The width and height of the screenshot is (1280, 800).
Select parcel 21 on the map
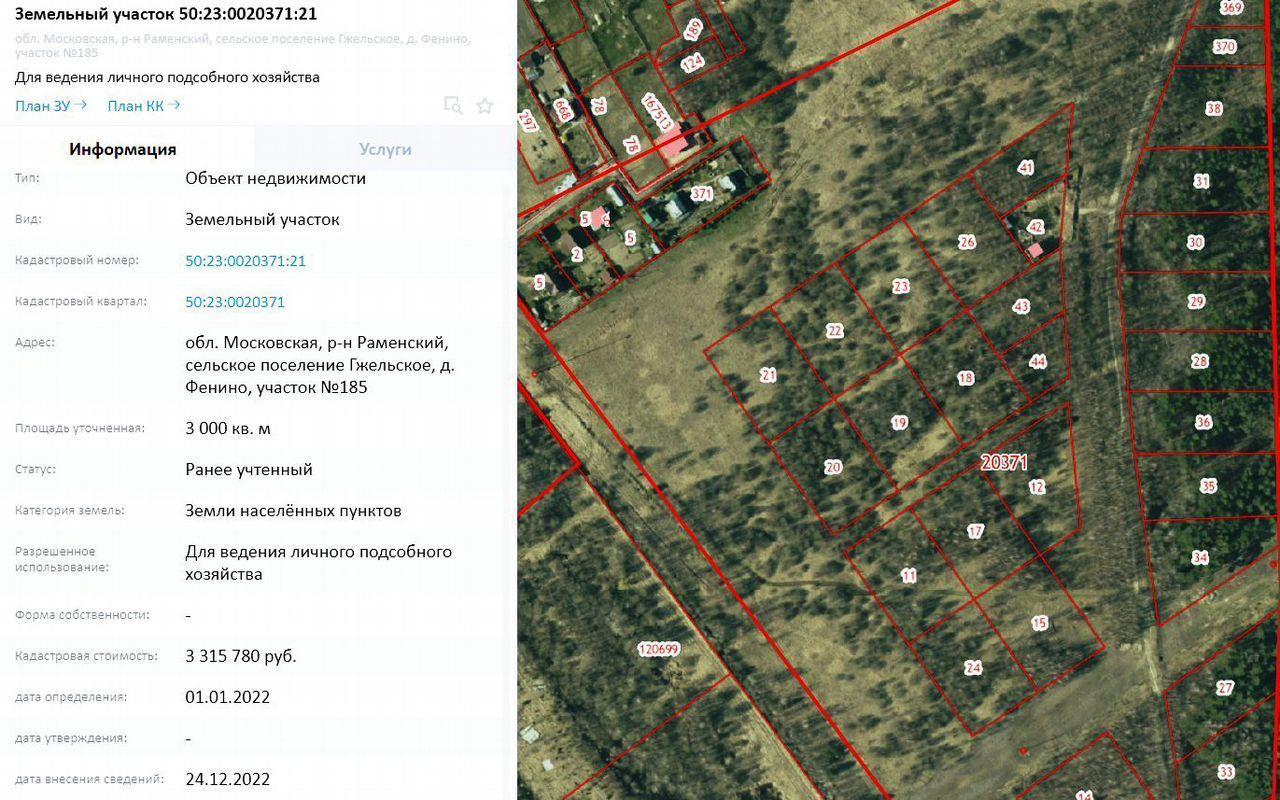(x=768, y=376)
